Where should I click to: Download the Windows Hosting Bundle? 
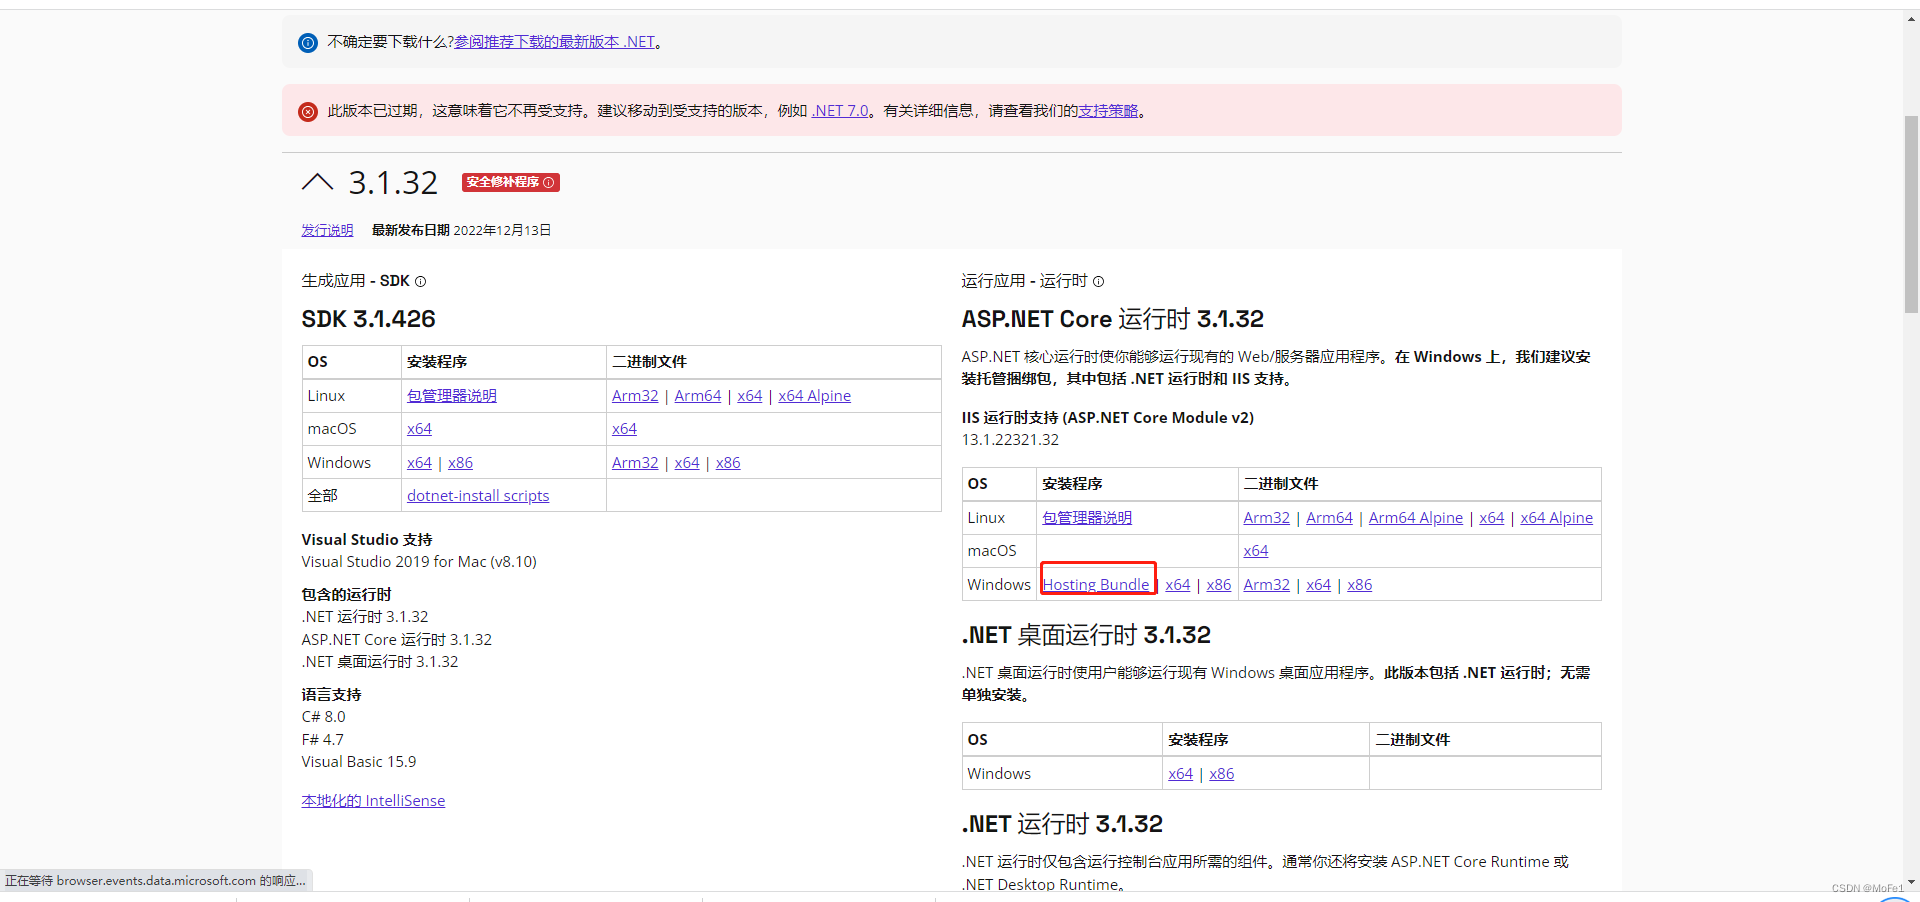point(1096,584)
